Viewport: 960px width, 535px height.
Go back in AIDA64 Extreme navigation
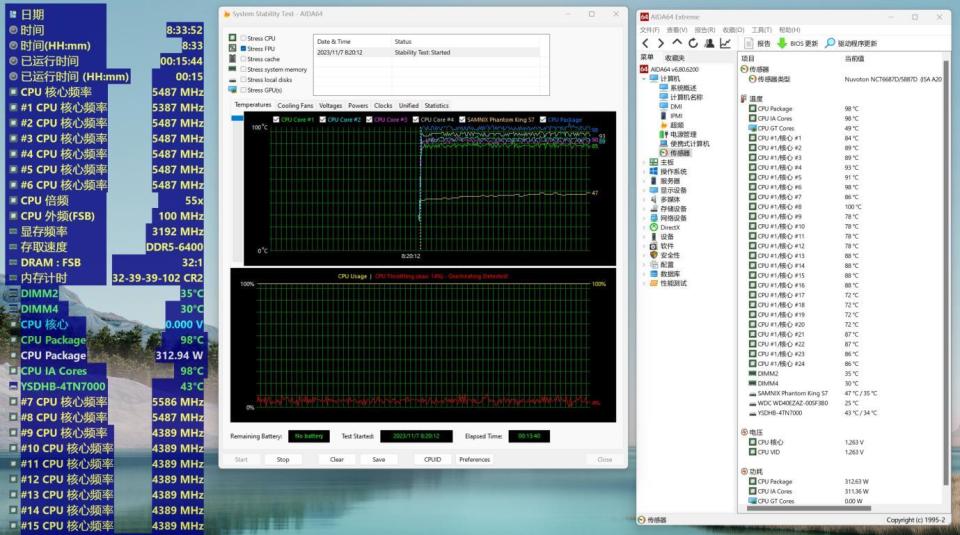click(645, 43)
